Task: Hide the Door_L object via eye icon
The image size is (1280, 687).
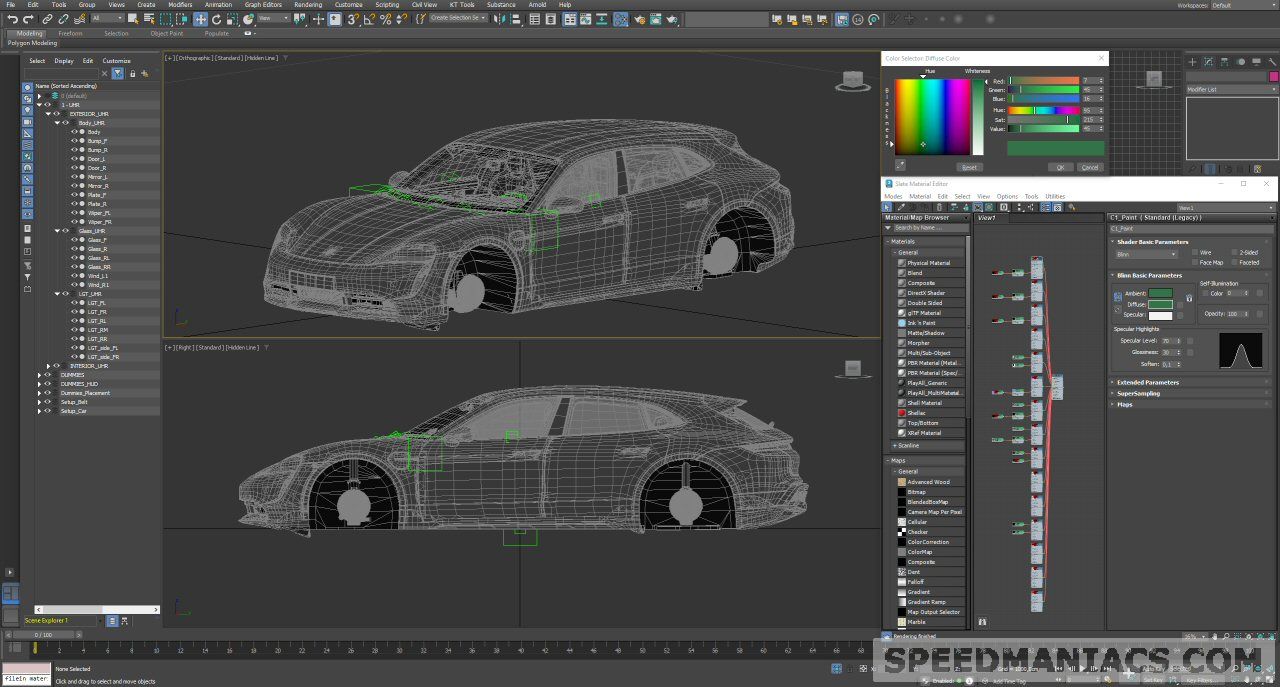Action: coord(74,159)
